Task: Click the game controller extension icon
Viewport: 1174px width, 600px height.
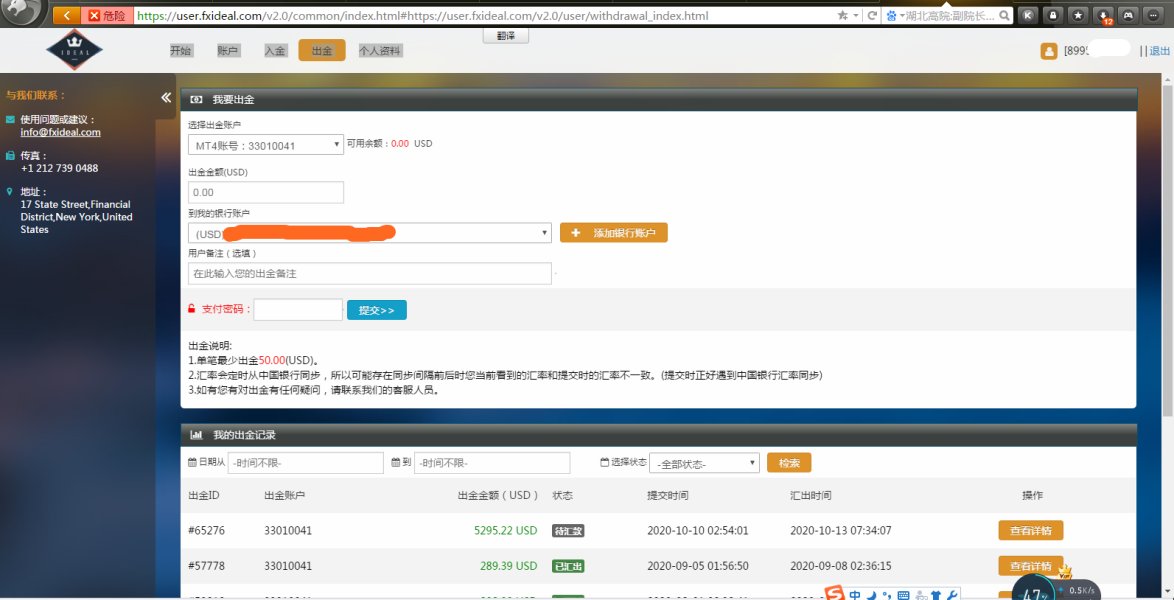Action: (x=1129, y=16)
